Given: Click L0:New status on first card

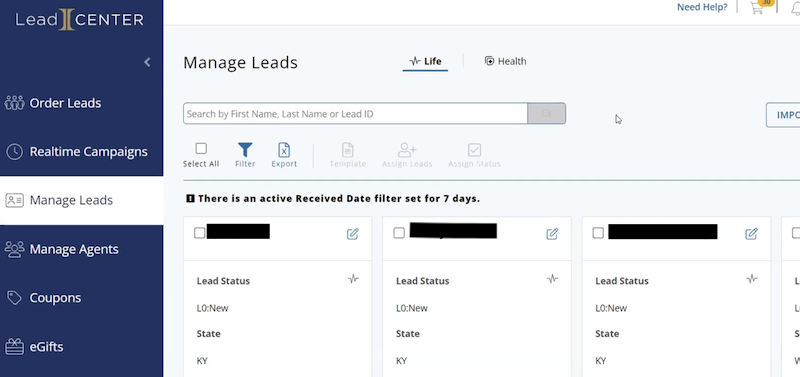Looking at the screenshot, I should point(212,308).
